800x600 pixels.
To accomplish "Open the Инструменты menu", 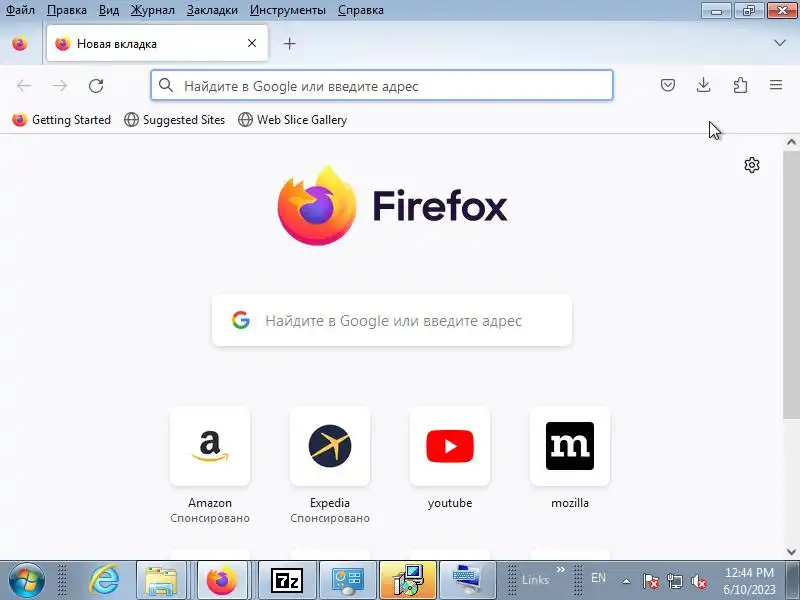I will [x=288, y=10].
